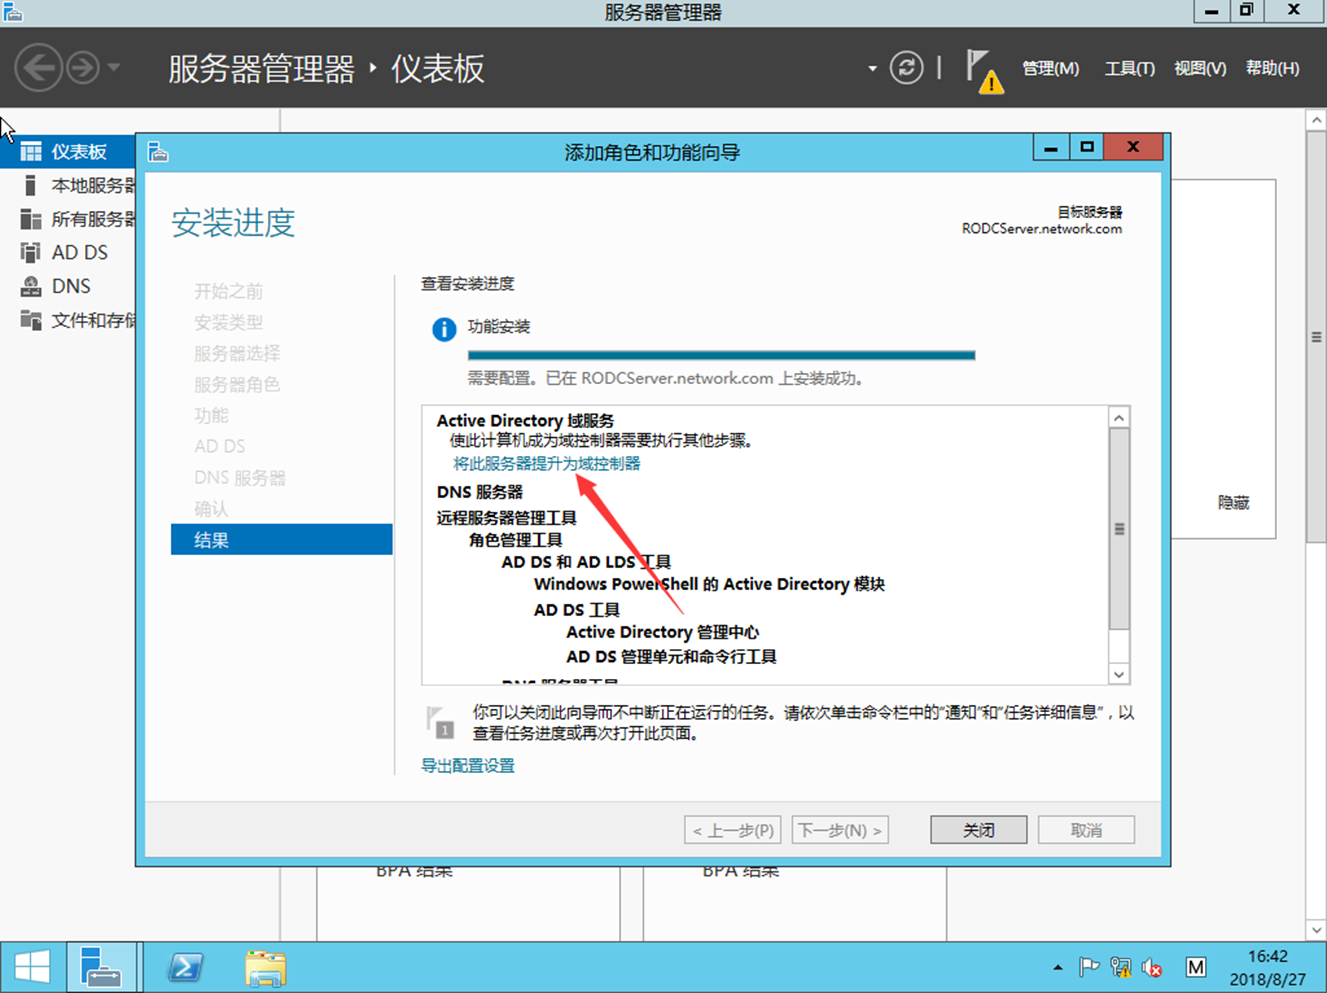
Task: Click the notification flag icon beside wizard tip
Action: coord(440,722)
